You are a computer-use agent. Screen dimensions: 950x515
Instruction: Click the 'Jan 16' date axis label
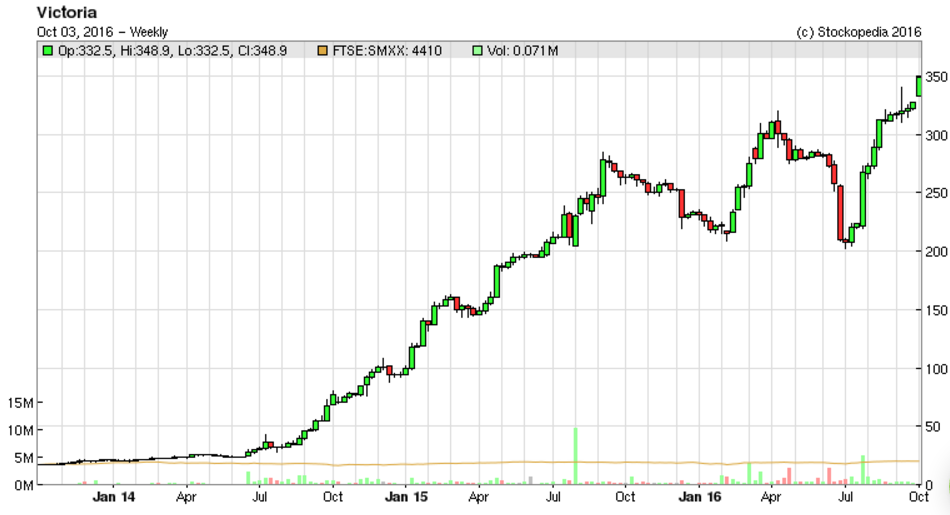pyautogui.click(x=700, y=497)
